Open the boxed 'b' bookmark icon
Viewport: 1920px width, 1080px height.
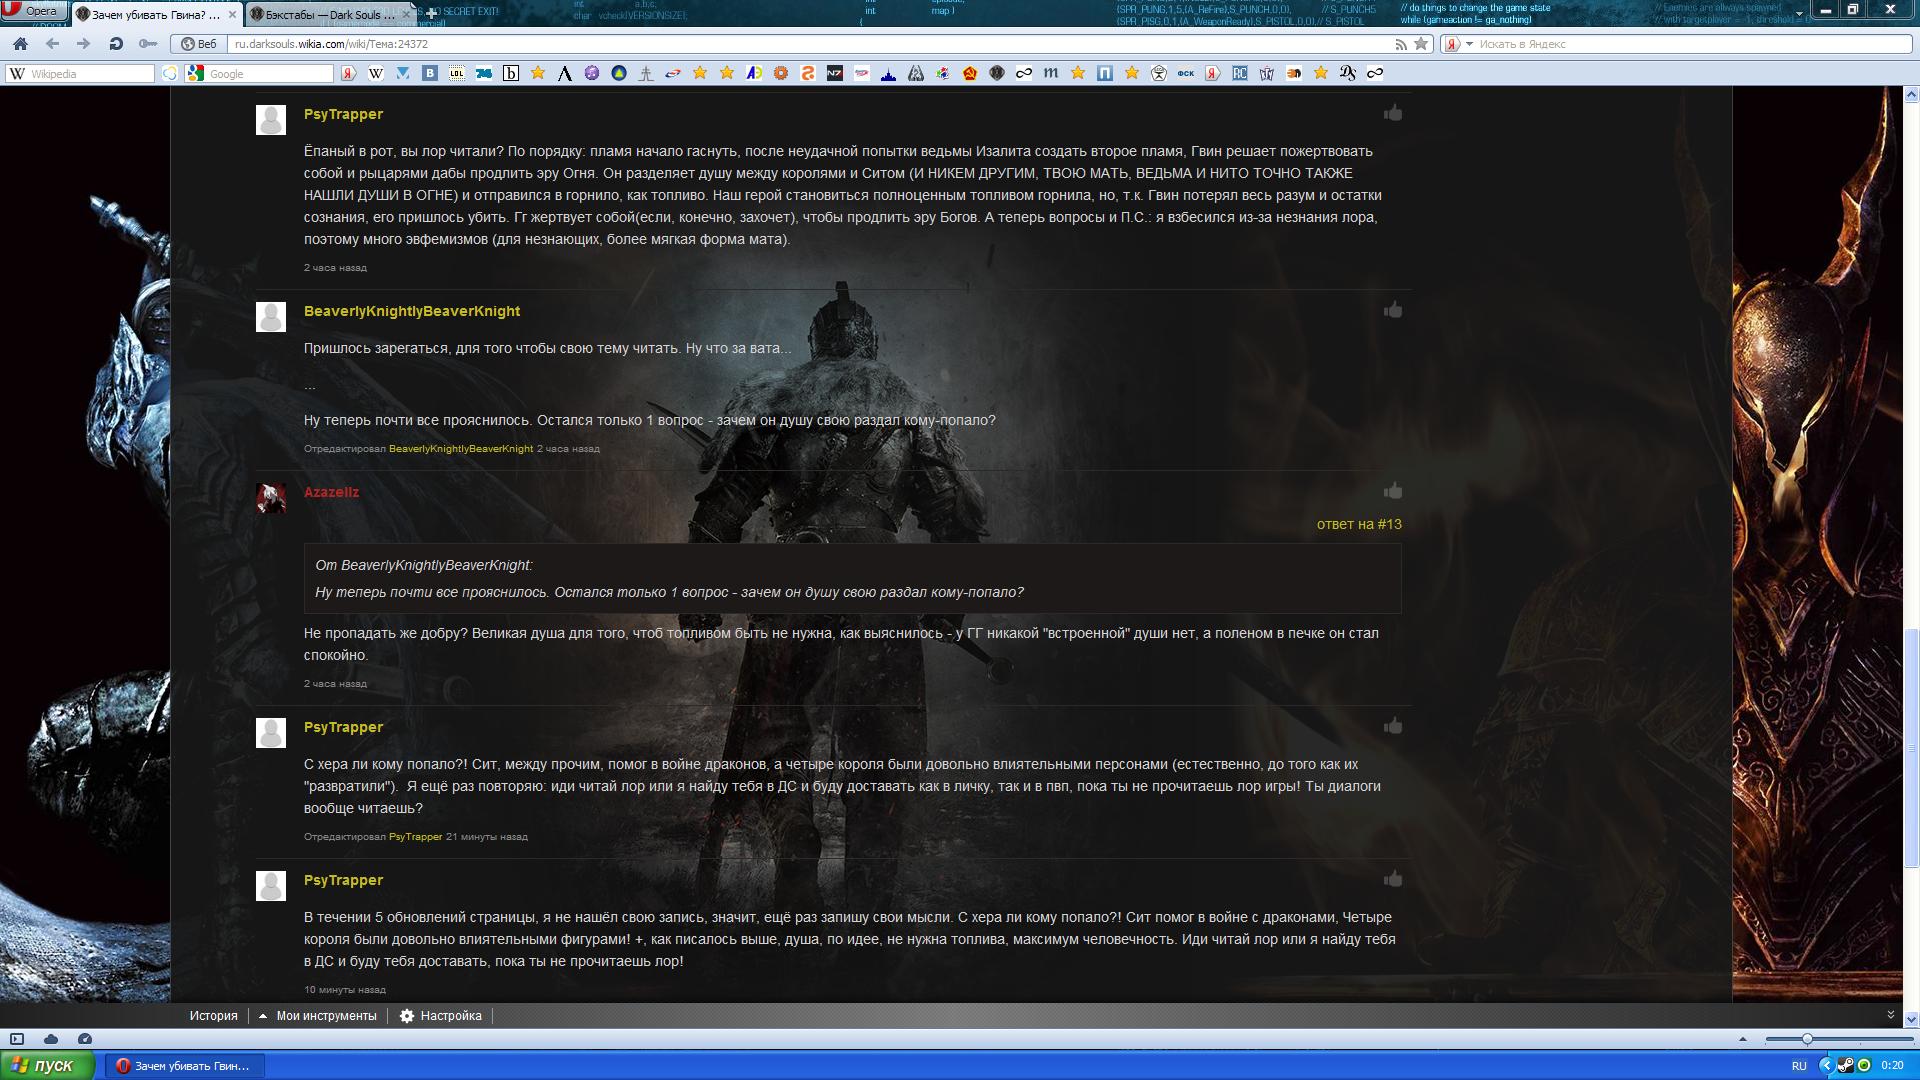click(x=511, y=73)
